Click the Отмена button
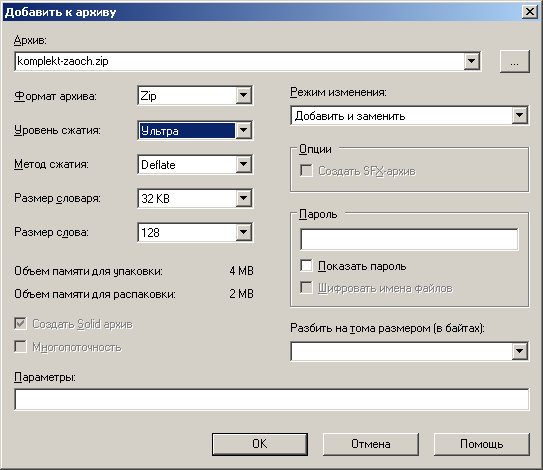 click(371, 444)
